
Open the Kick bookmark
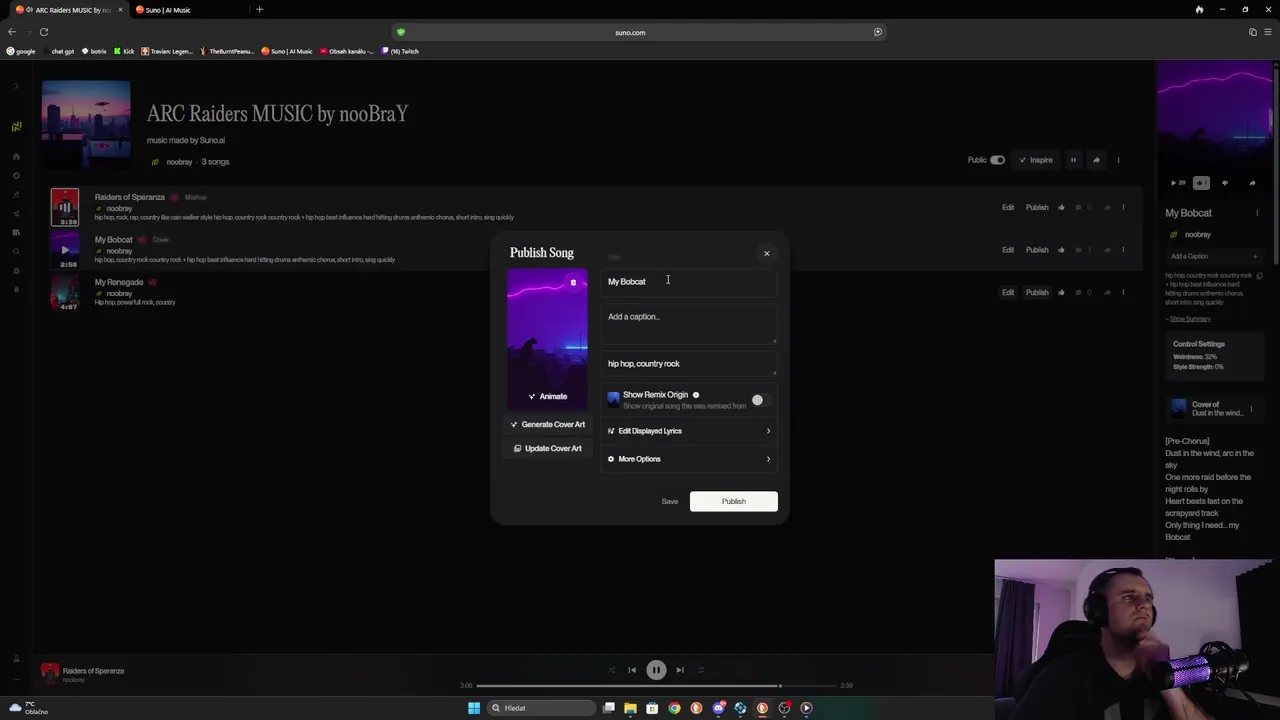pyautogui.click(x=124, y=51)
